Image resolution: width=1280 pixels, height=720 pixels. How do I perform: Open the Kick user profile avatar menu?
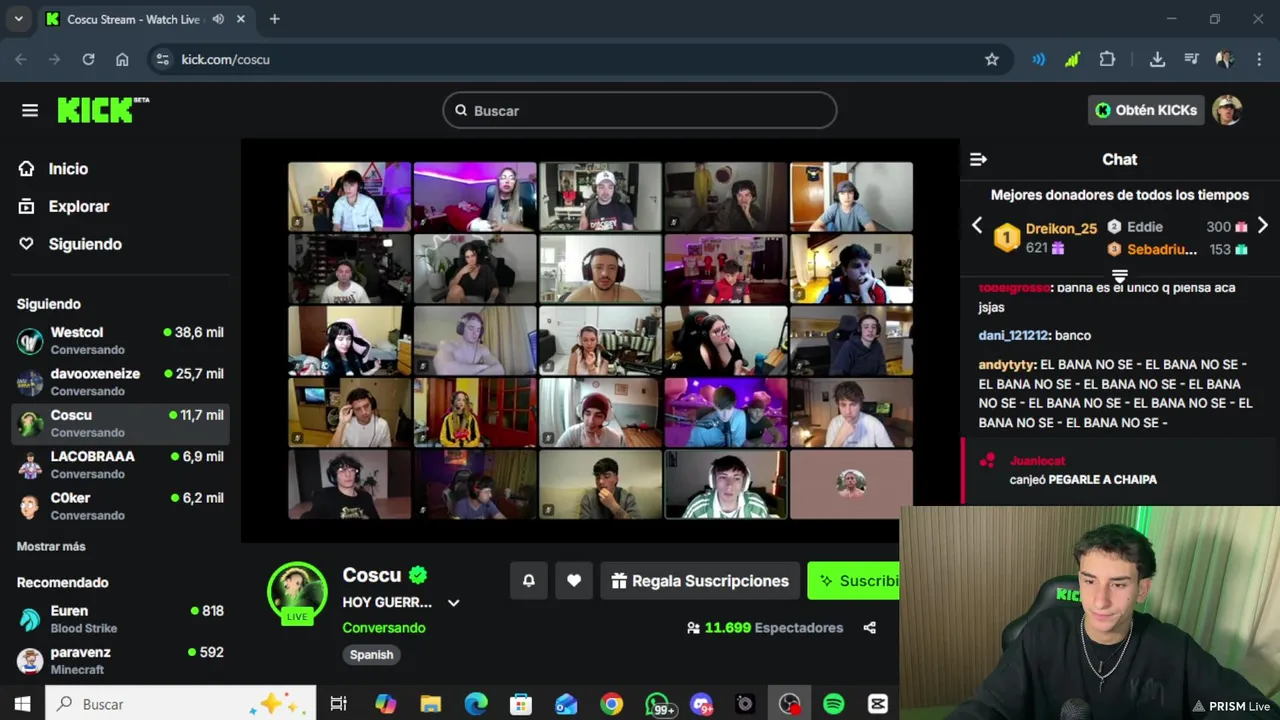click(x=1227, y=110)
